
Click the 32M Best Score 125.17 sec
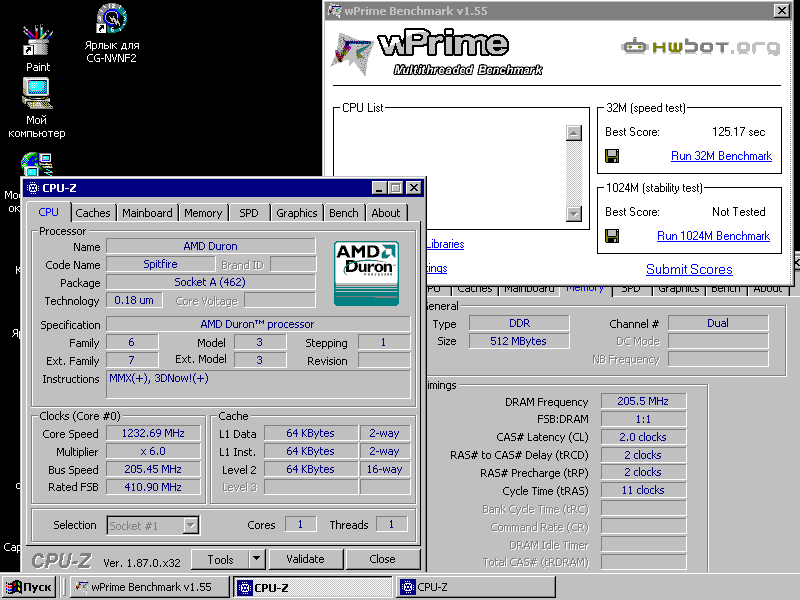738,132
